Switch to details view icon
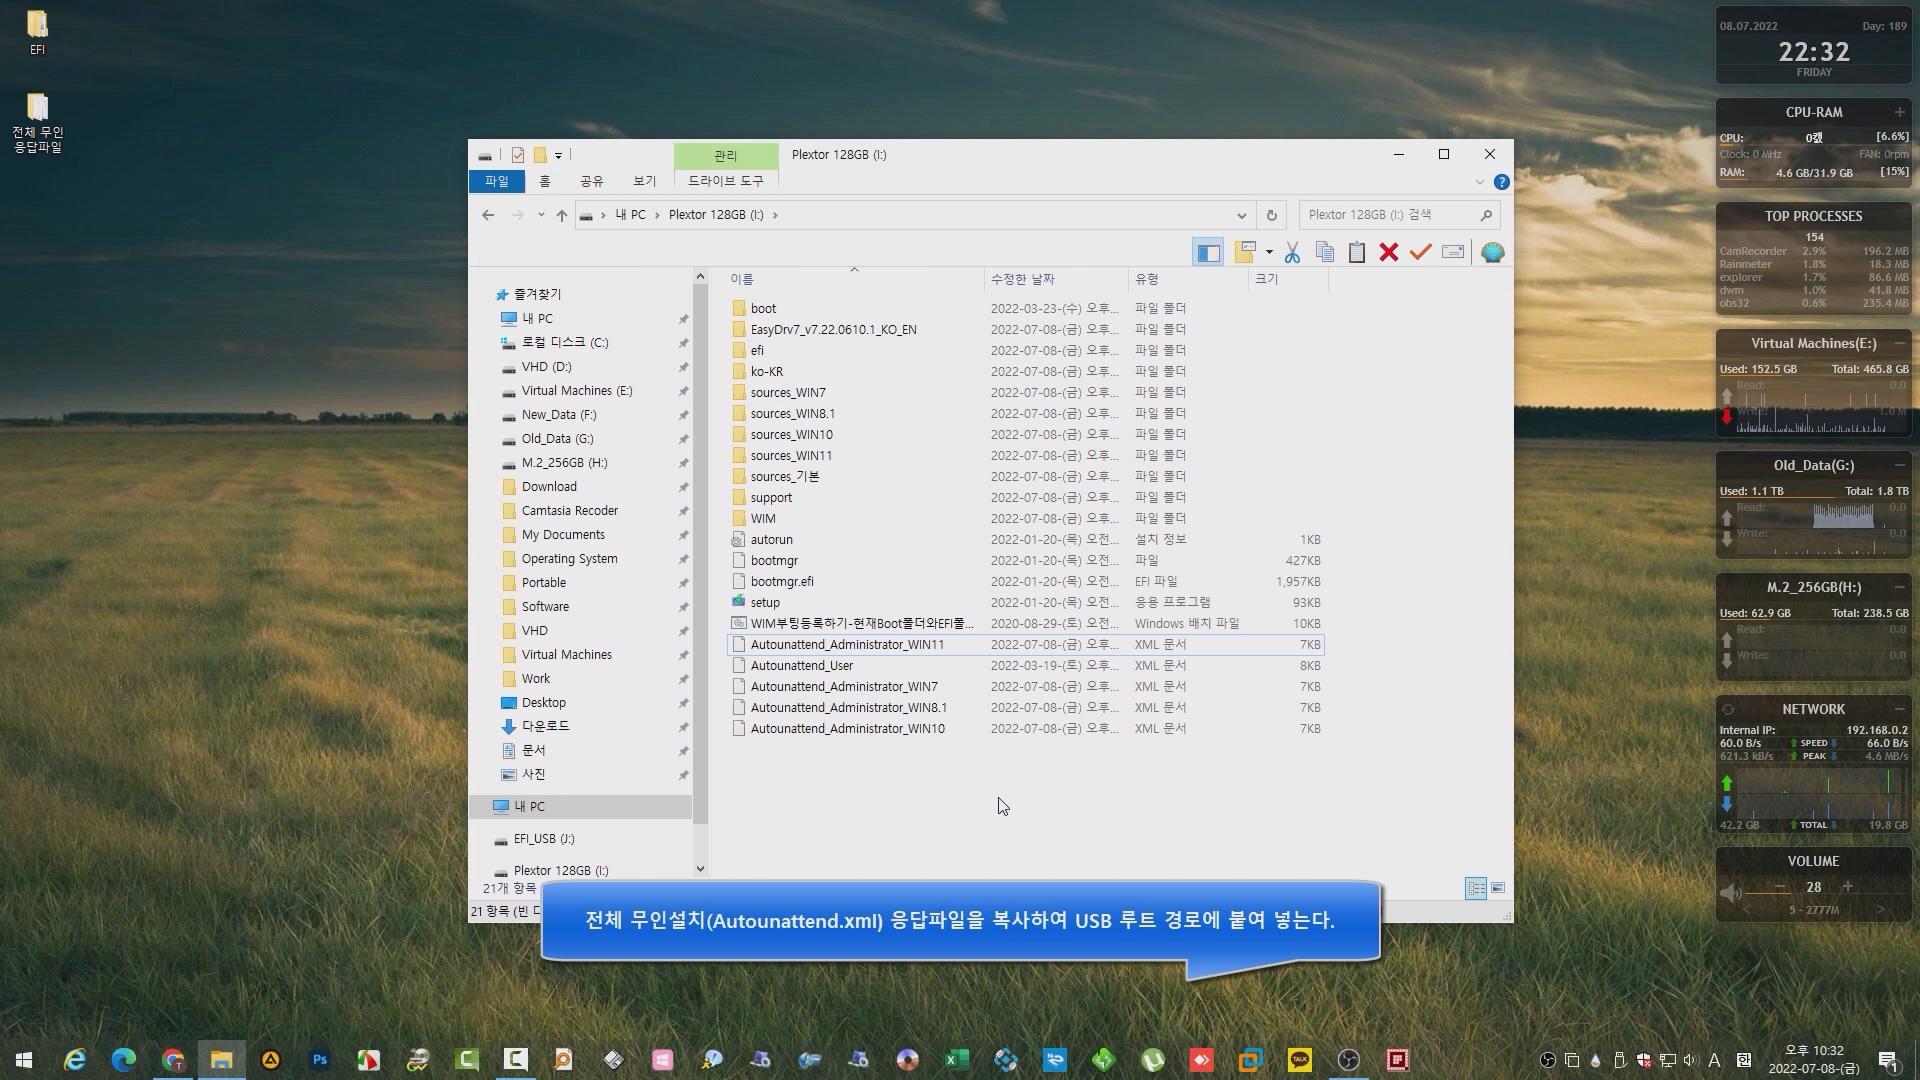The height and width of the screenshot is (1080, 1920). pyautogui.click(x=1475, y=888)
